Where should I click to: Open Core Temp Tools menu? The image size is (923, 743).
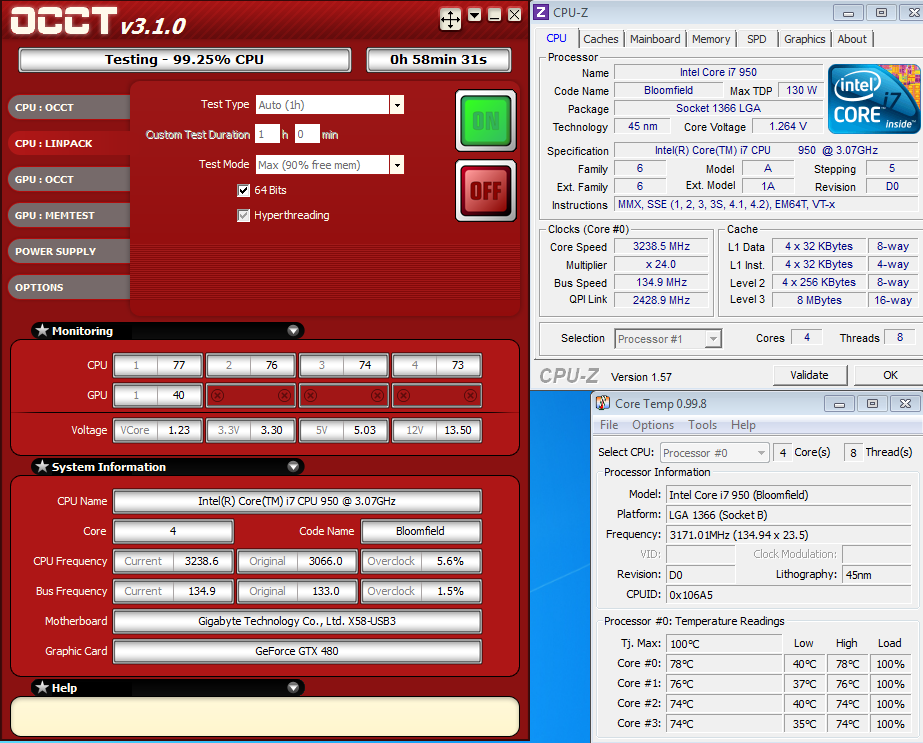702,424
